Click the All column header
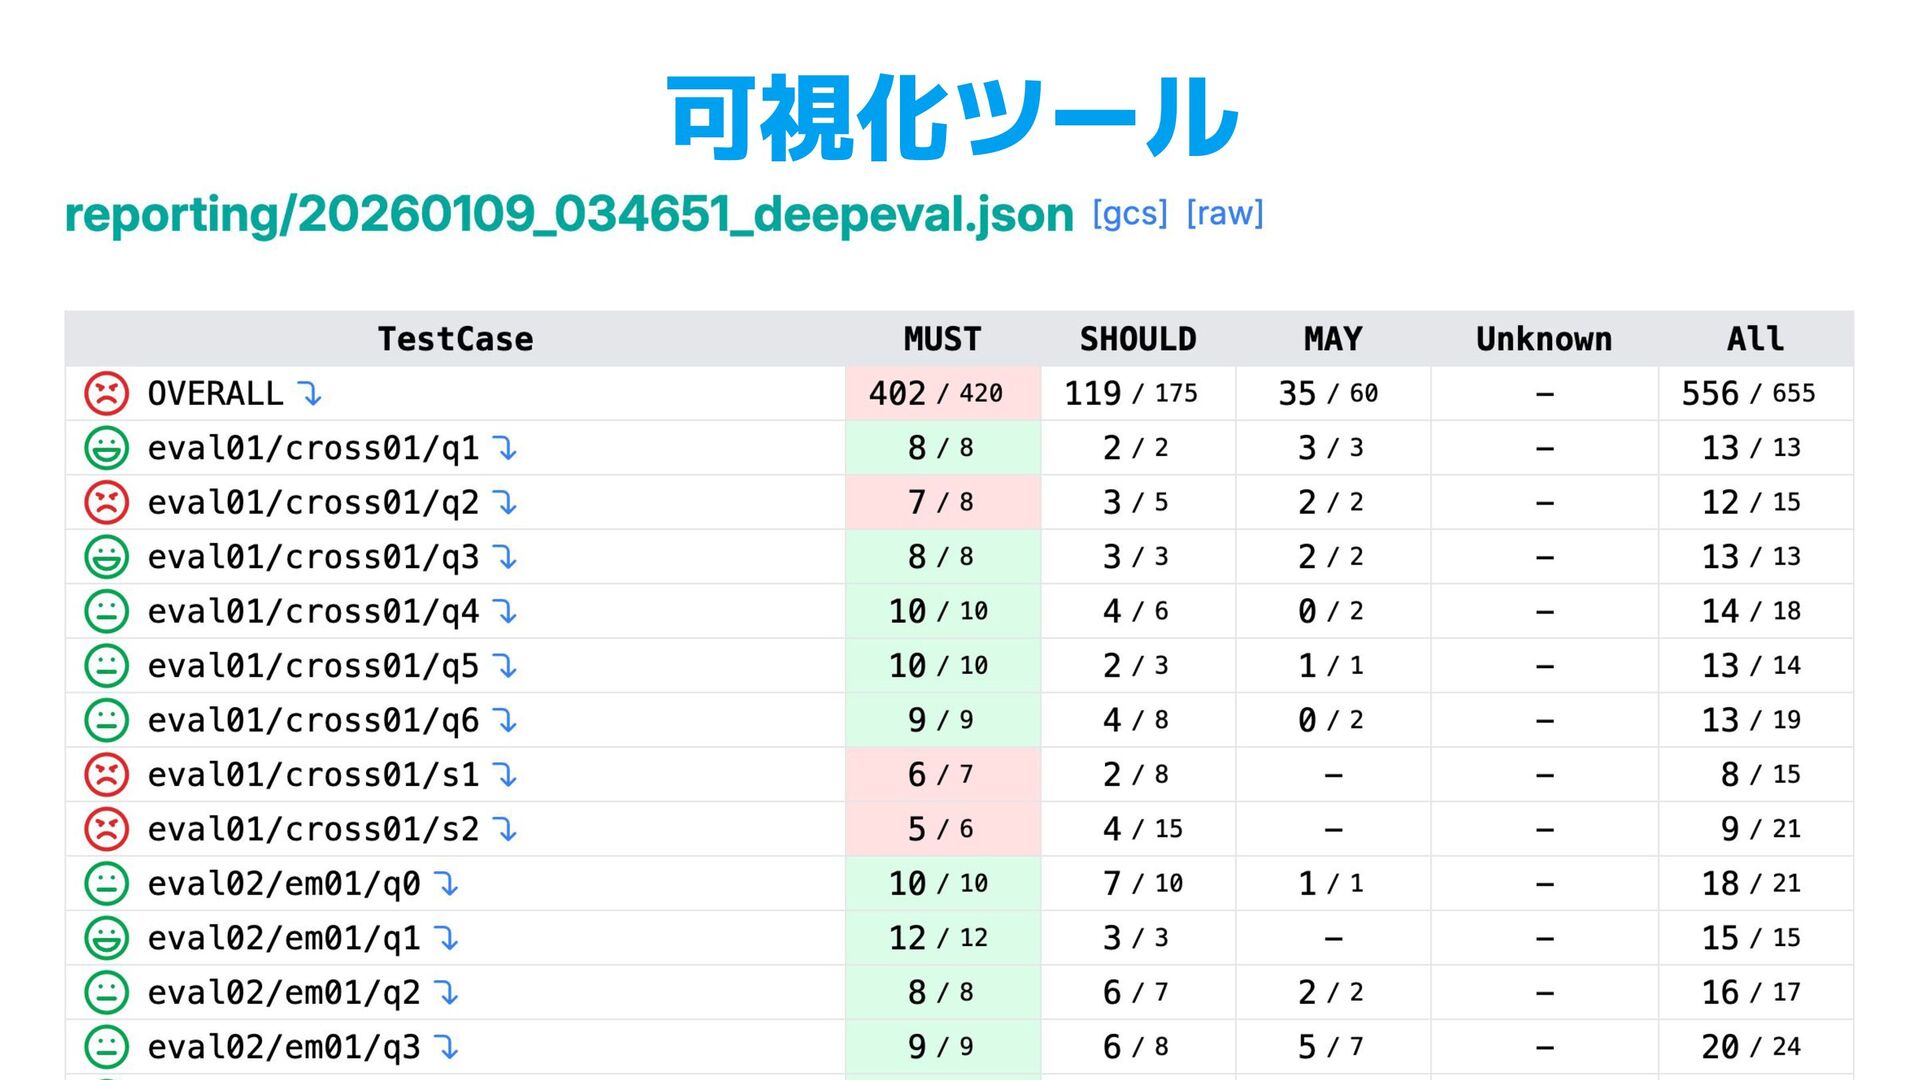This screenshot has width=1920, height=1080. pyautogui.click(x=1755, y=339)
